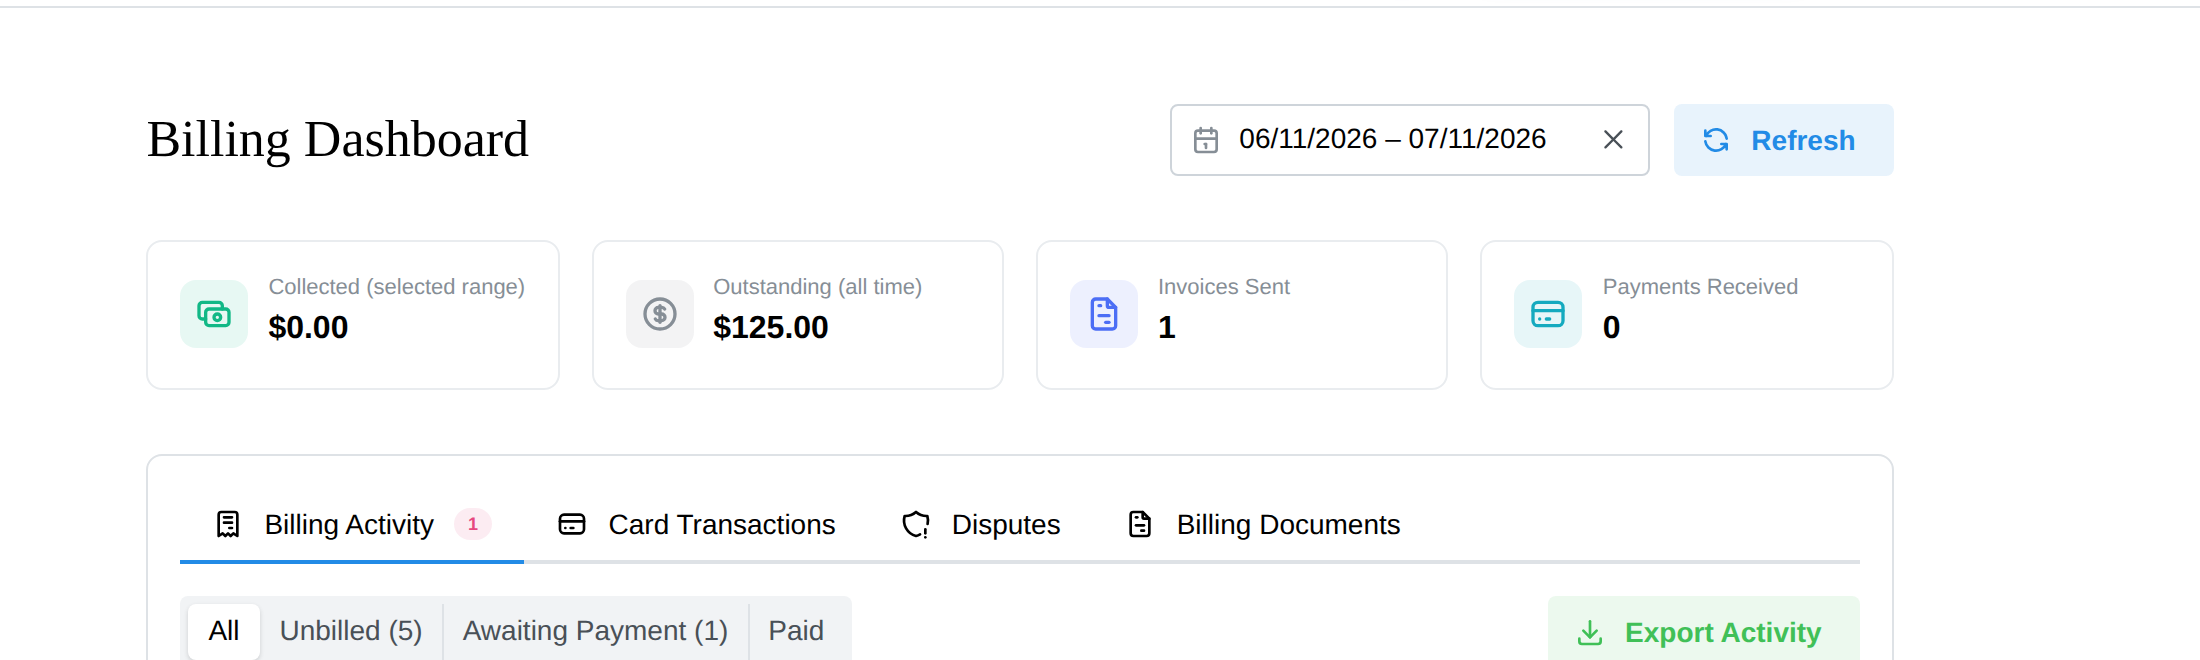
Task: Click the Outstanding (all time) label
Action: [817, 287]
